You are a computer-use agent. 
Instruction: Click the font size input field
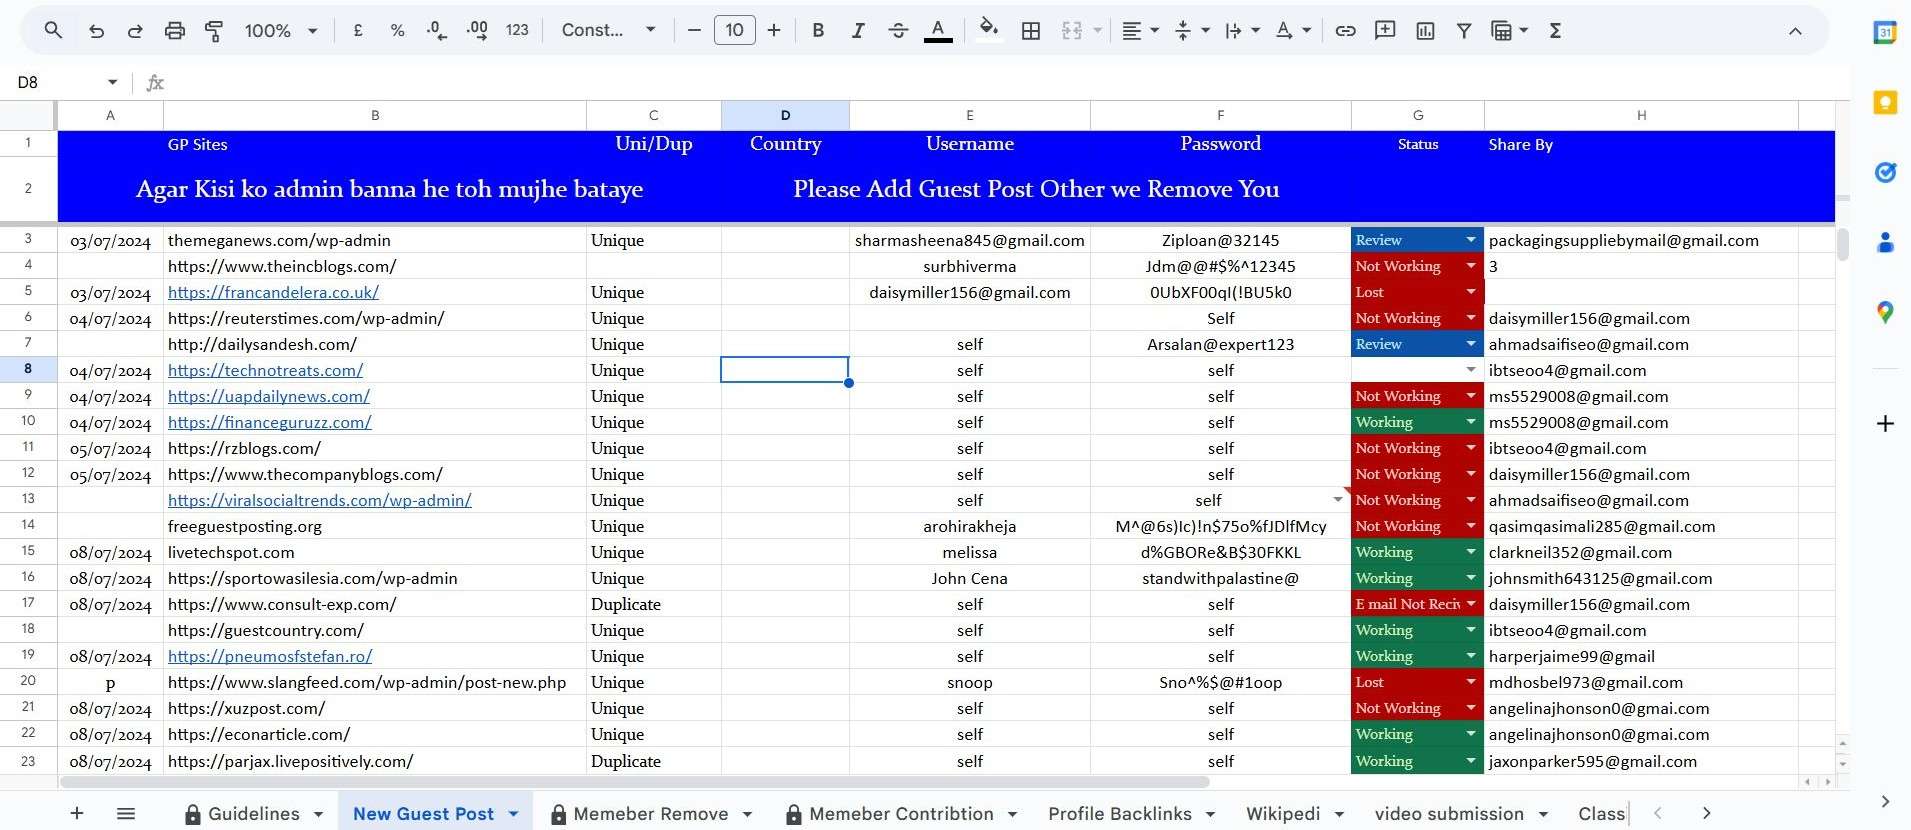click(x=734, y=30)
